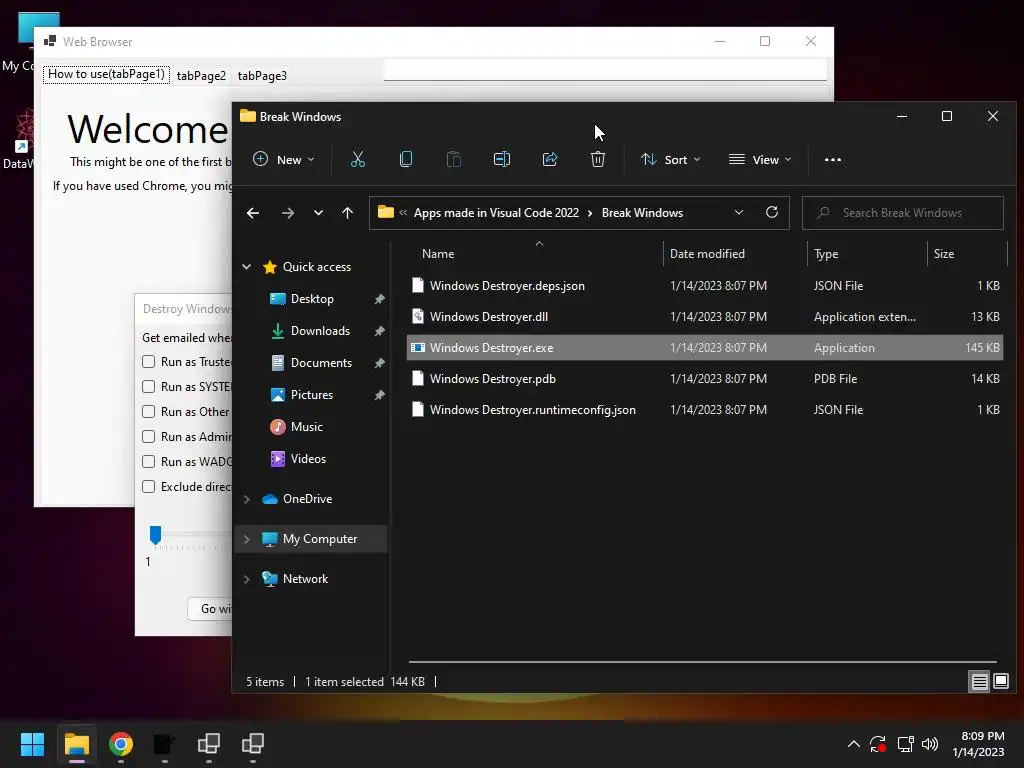
Task: Open the Windows Start menu
Action: (32, 744)
